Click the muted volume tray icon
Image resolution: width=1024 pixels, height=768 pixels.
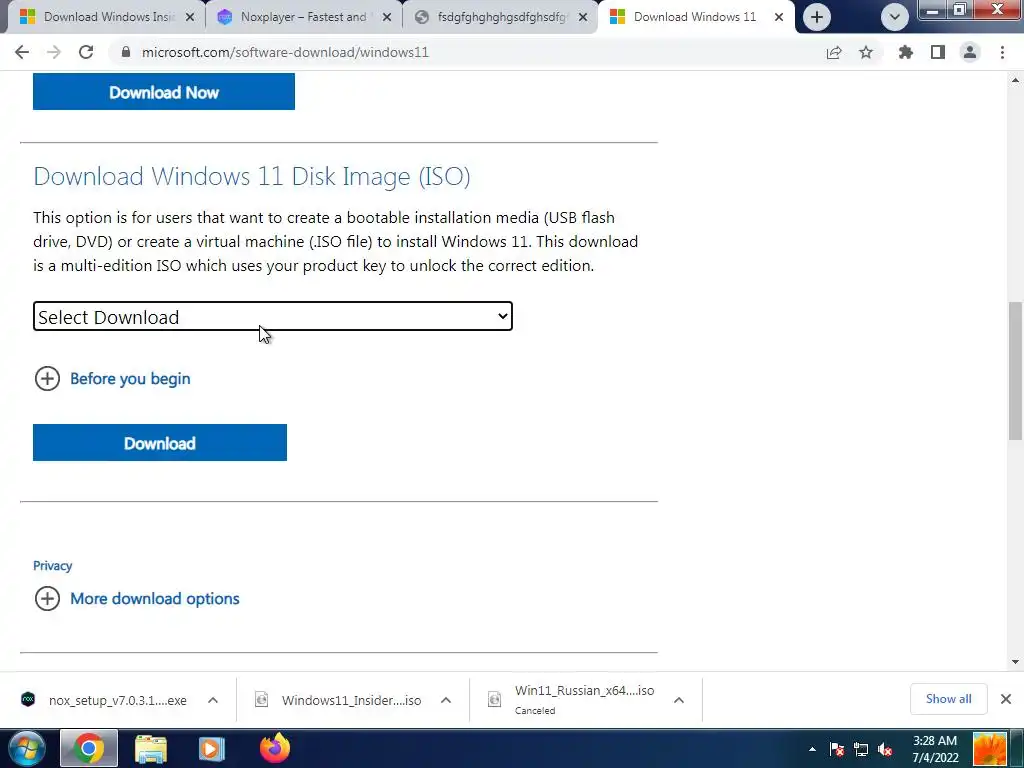pyautogui.click(x=886, y=749)
